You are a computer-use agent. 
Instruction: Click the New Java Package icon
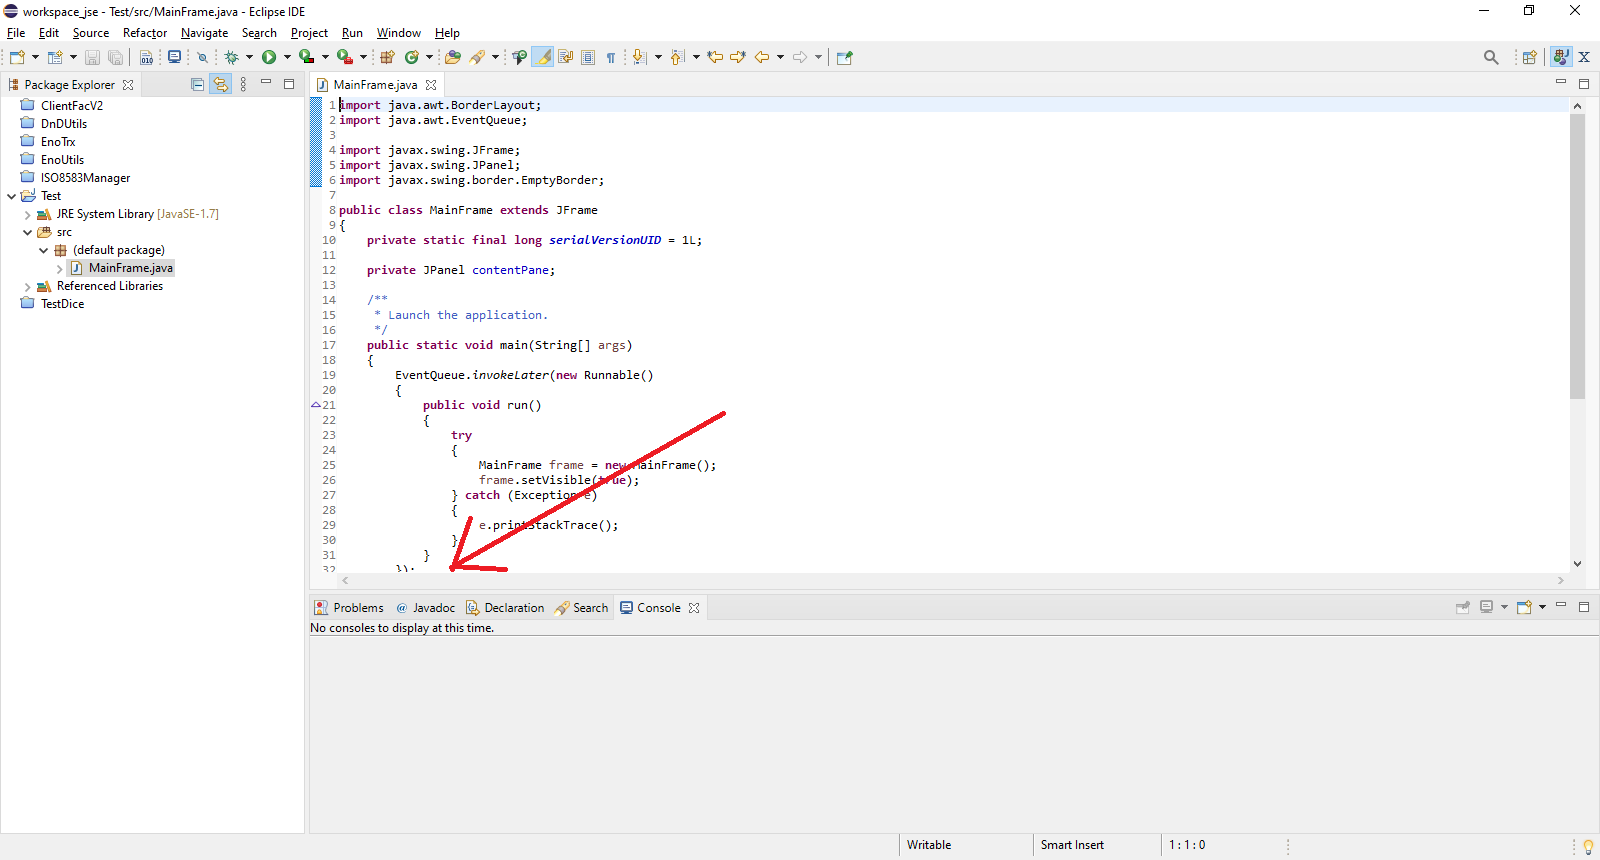tap(387, 57)
